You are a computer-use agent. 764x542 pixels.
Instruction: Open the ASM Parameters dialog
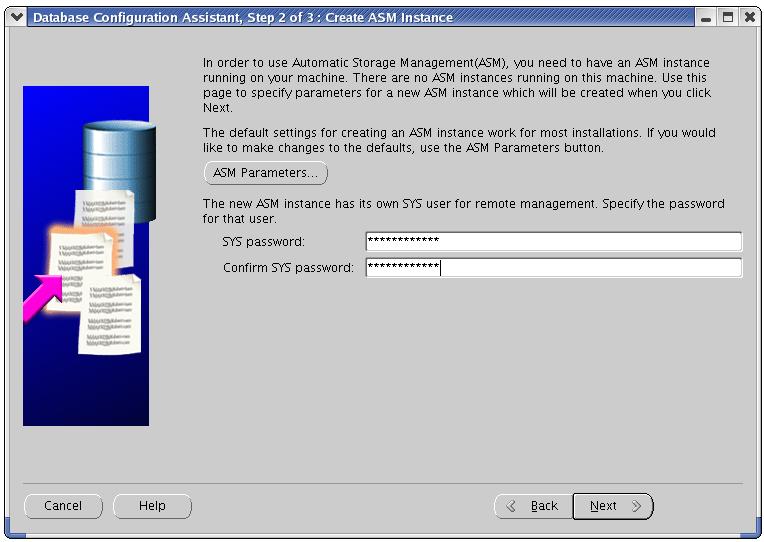point(265,173)
